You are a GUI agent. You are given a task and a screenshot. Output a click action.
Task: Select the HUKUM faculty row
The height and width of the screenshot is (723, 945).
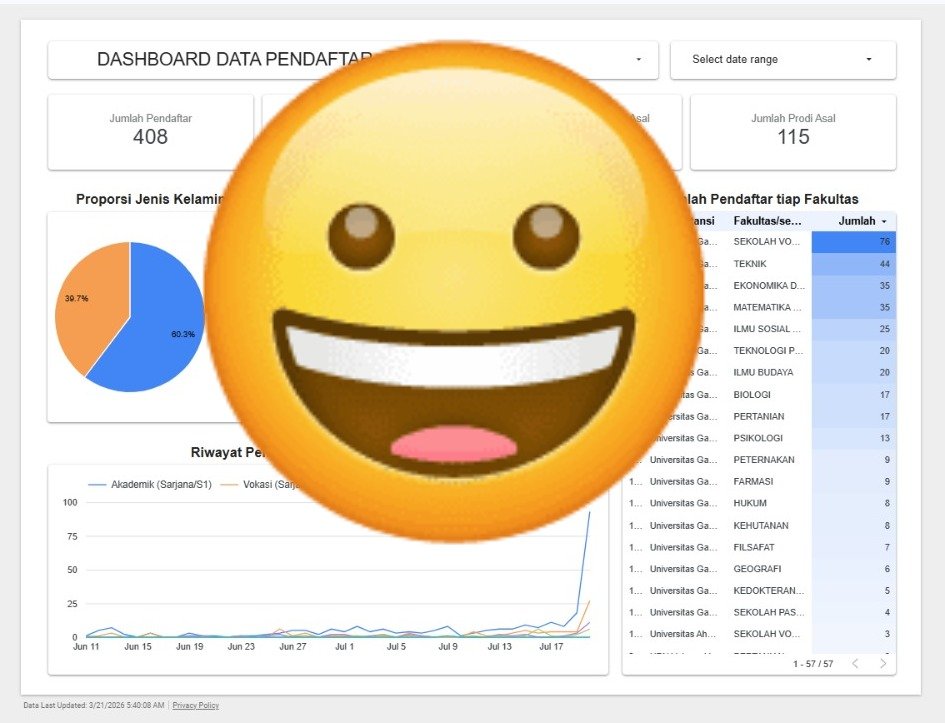point(759,503)
